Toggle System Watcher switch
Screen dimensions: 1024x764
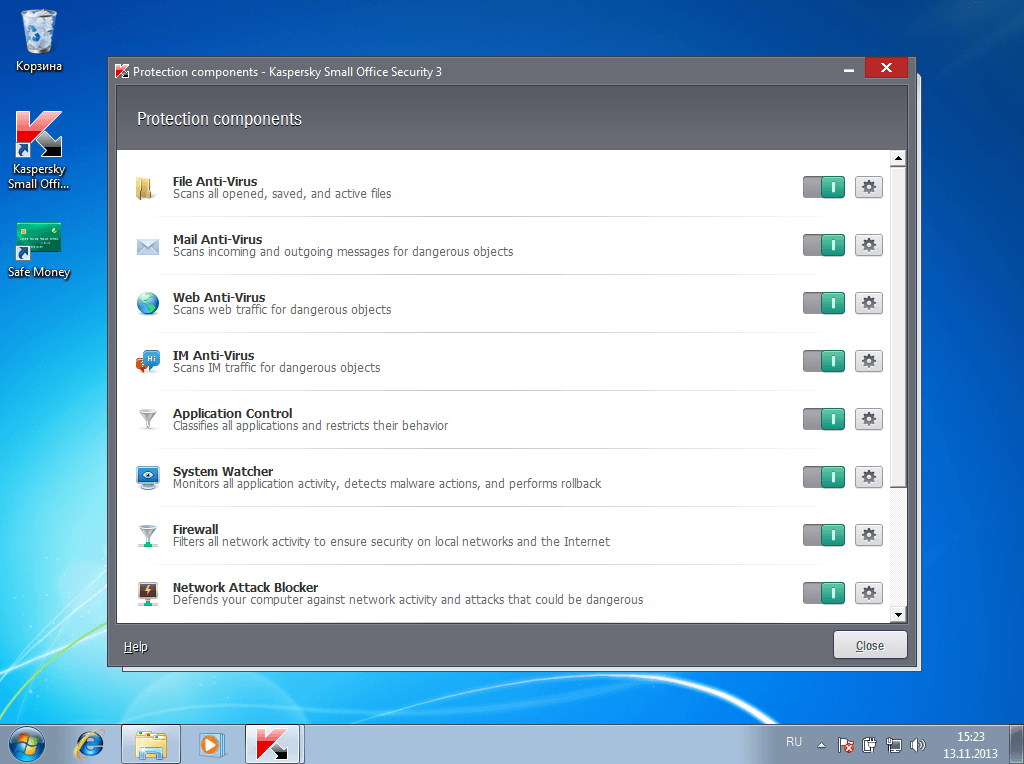[824, 477]
